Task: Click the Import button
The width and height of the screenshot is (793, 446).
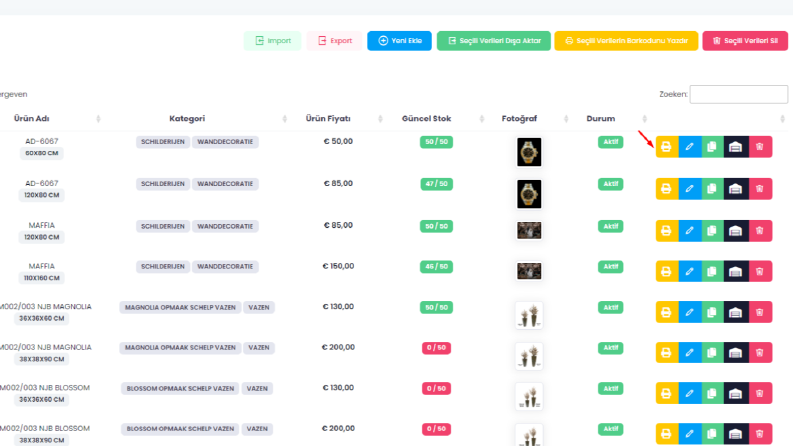Action: click(x=273, y=40)
